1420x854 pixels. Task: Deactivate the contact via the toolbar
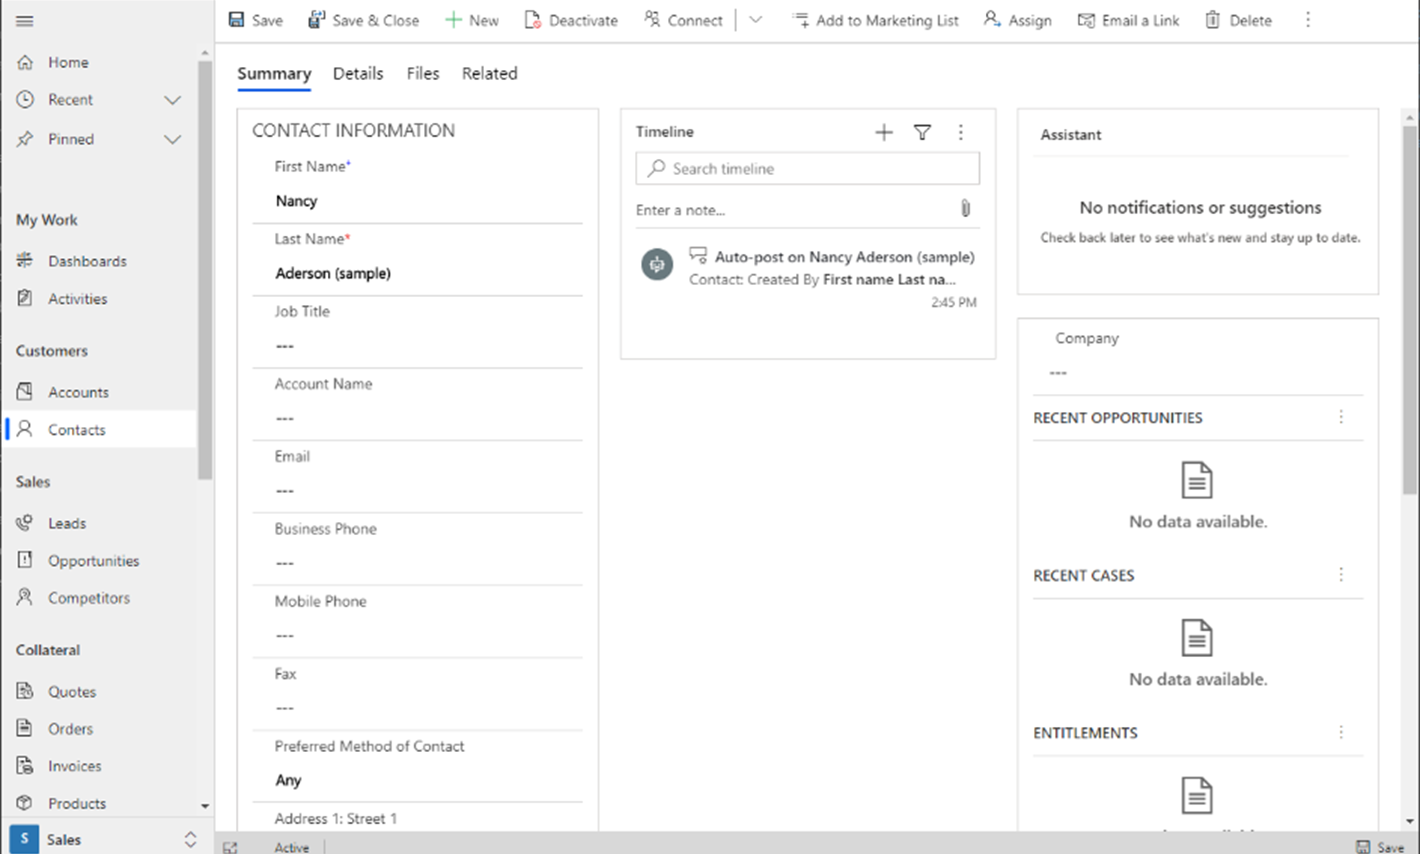[x=571, y=19]
